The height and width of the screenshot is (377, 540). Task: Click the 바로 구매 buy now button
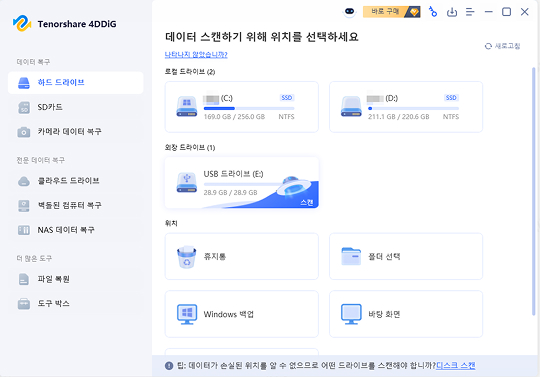click(x=392, y=12)
